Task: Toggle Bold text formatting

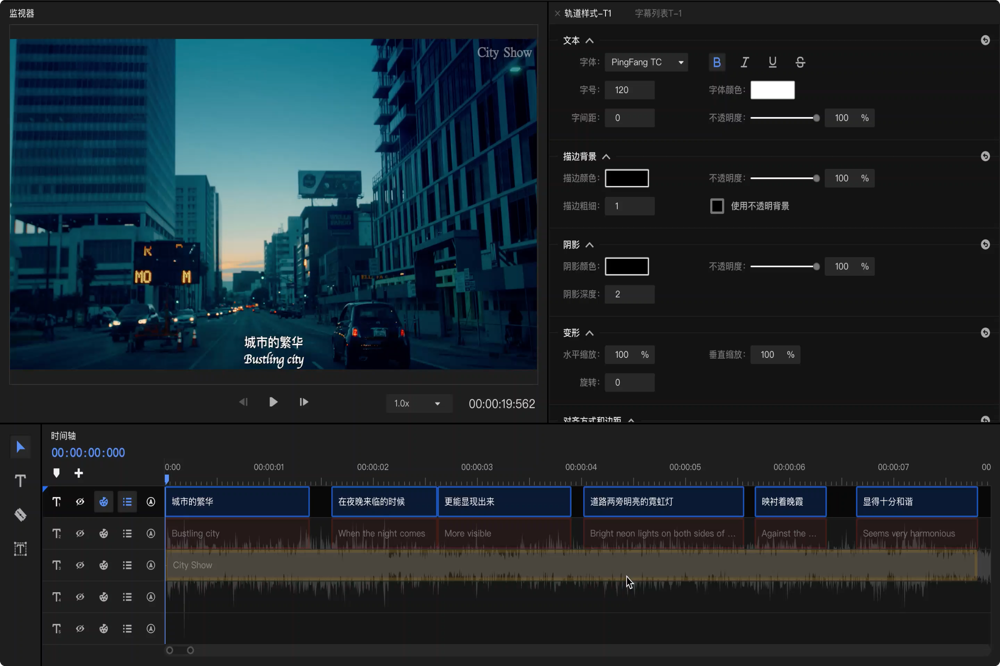Action: [x=717, y=62]
